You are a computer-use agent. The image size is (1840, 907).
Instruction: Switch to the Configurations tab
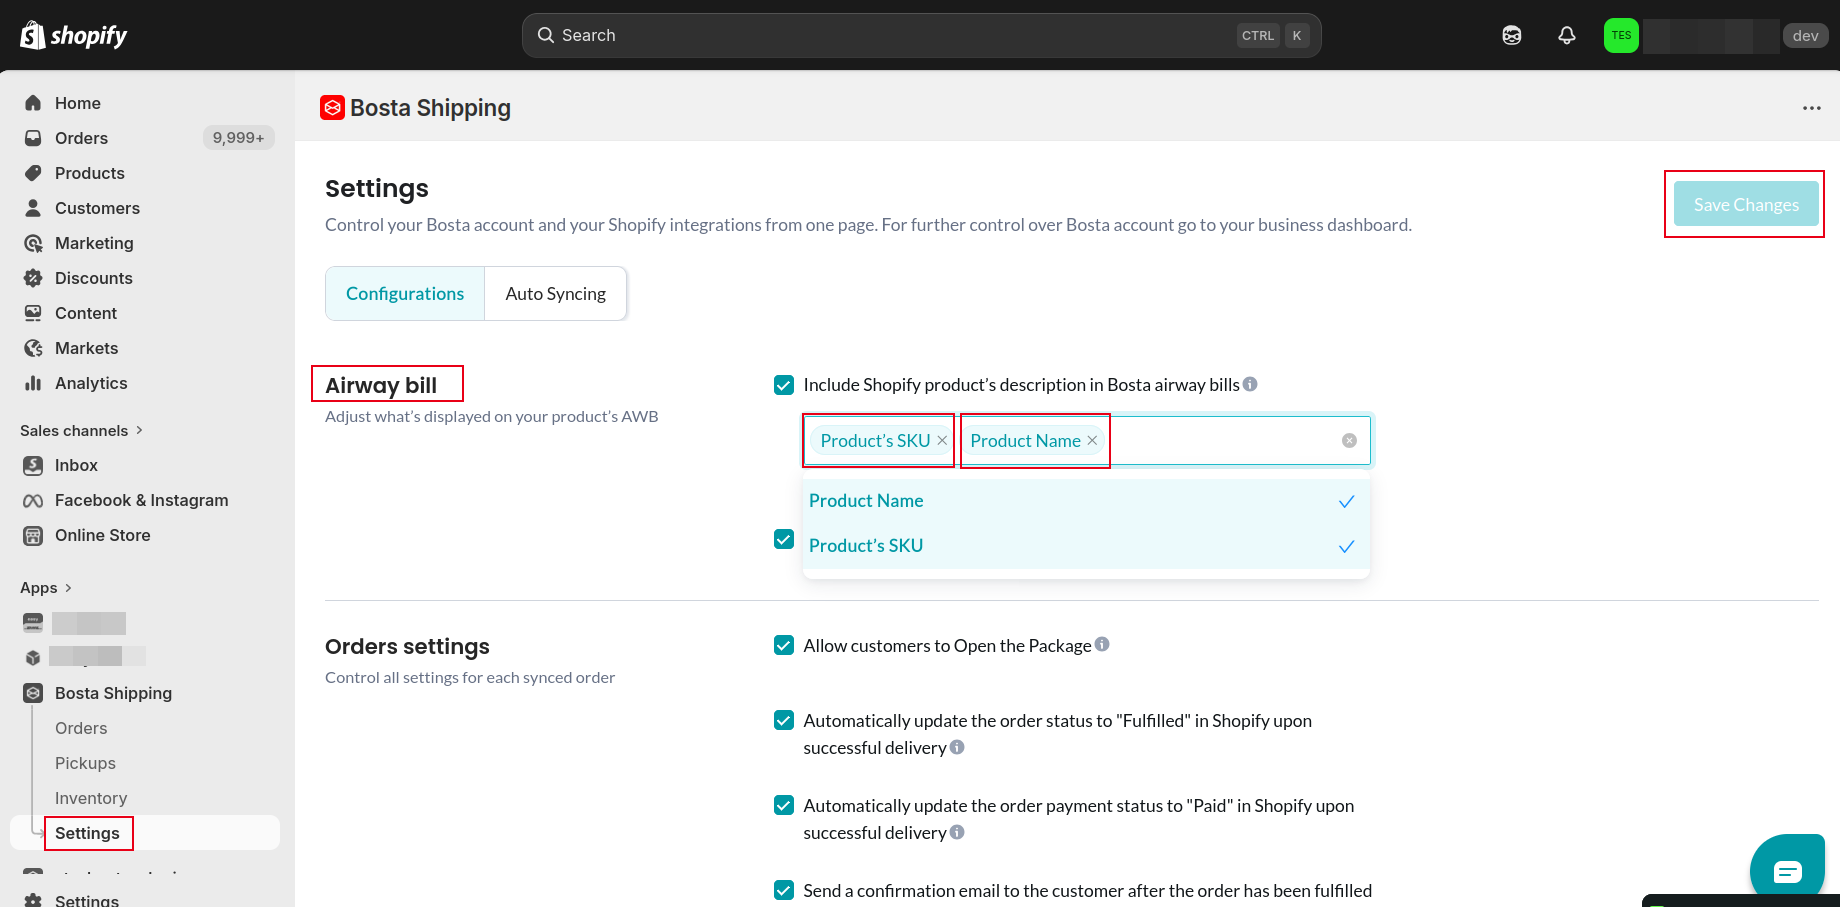tap(405, 293)
